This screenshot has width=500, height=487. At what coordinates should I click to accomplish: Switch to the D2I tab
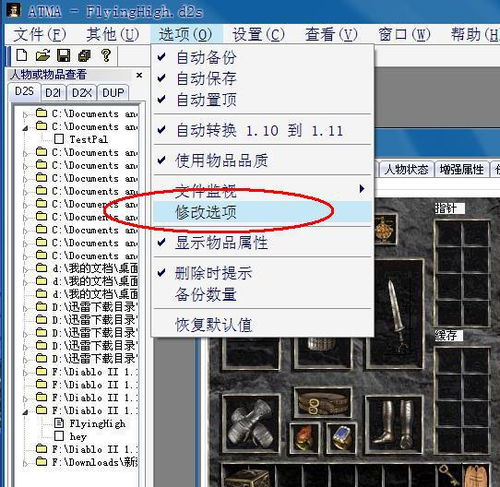[x=53, y=93]
